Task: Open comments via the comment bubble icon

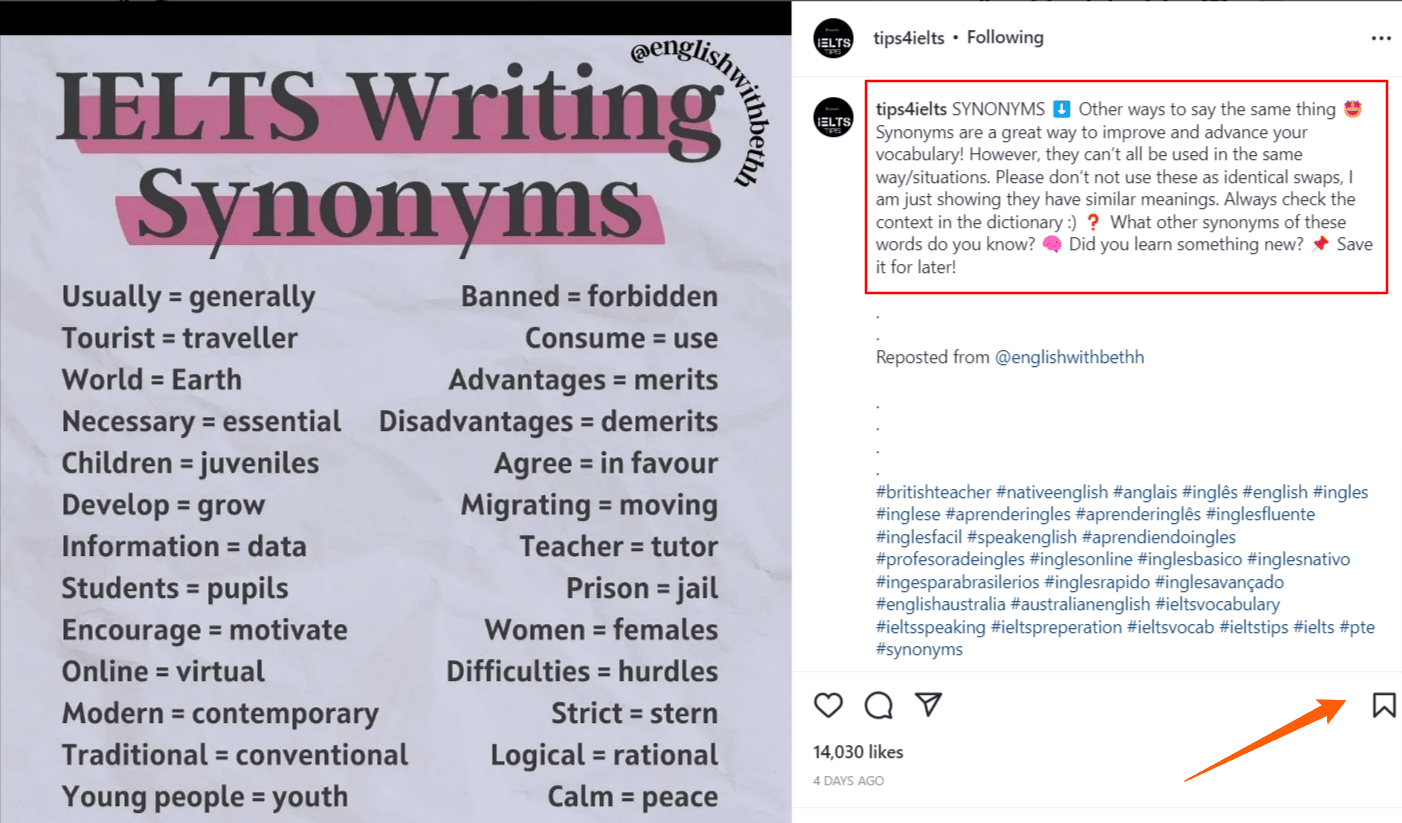Action: click(878, 705)
